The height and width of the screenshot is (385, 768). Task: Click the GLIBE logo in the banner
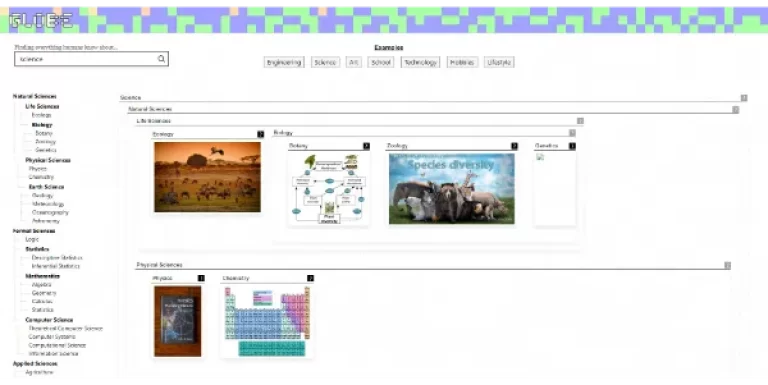(41, 21)
